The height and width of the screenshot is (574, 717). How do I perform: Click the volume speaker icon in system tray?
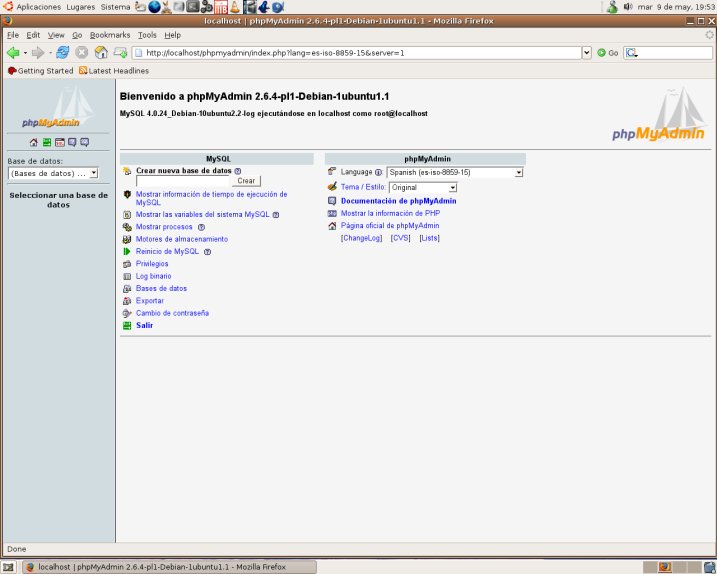628,6
